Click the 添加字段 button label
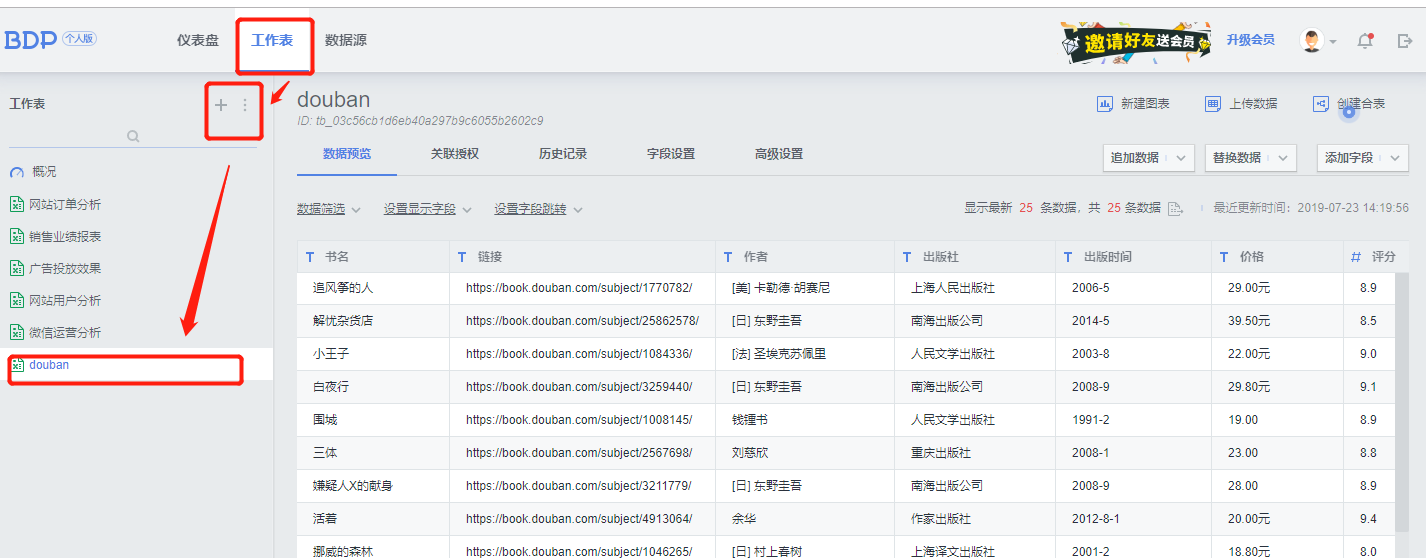 click(1349, 158)
